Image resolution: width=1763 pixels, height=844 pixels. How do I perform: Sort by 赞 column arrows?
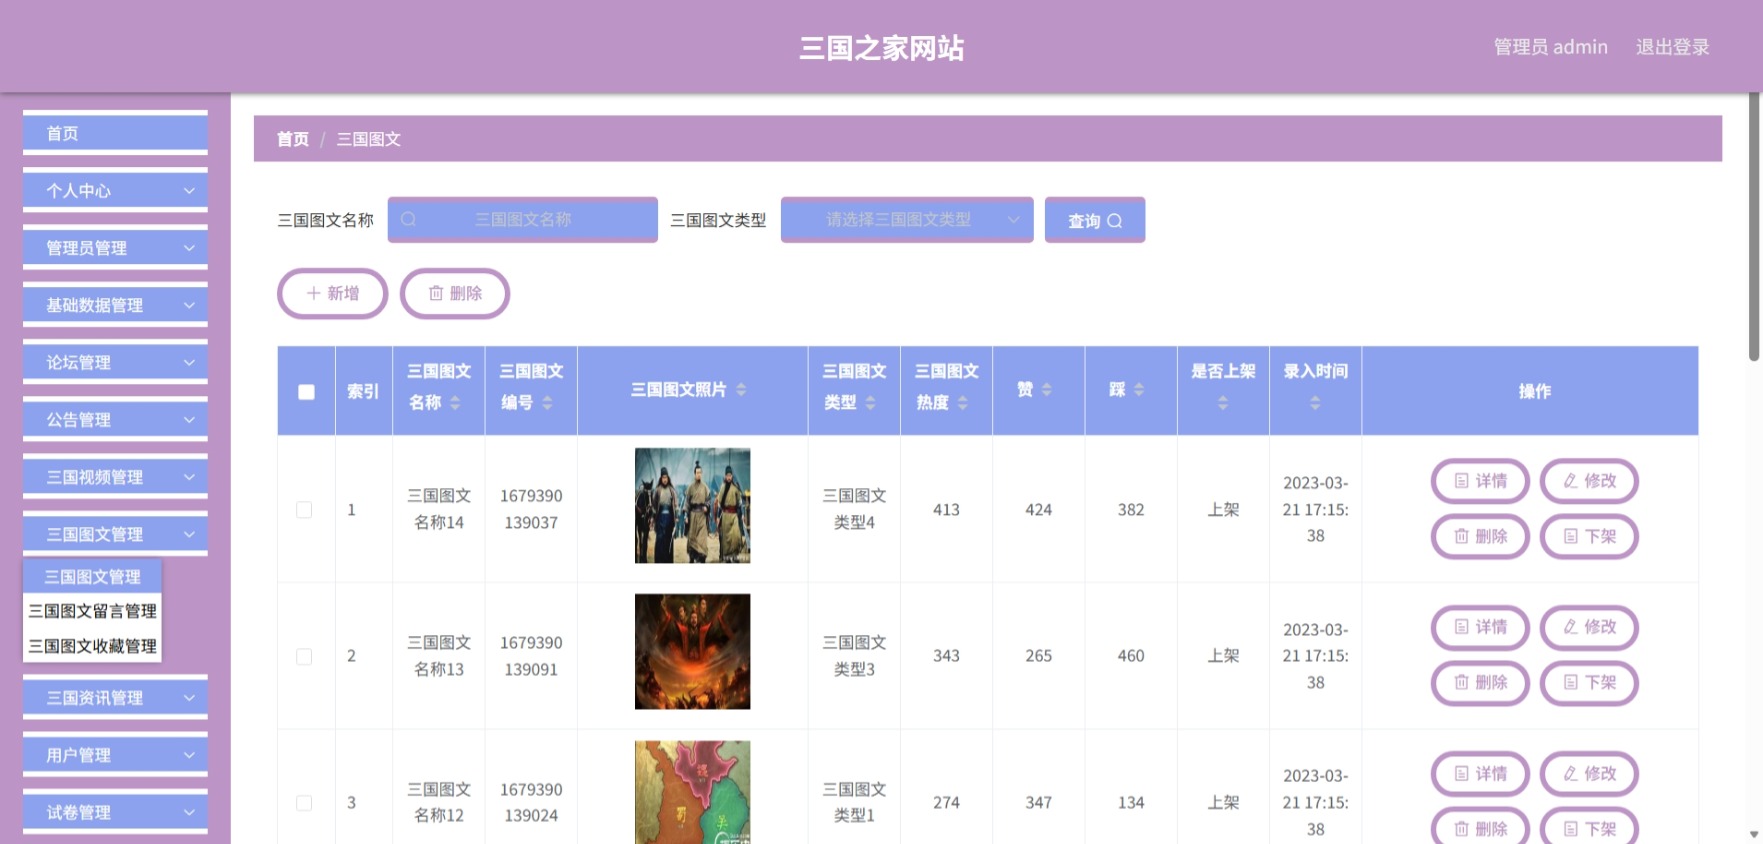click(x=1047, y=390)
